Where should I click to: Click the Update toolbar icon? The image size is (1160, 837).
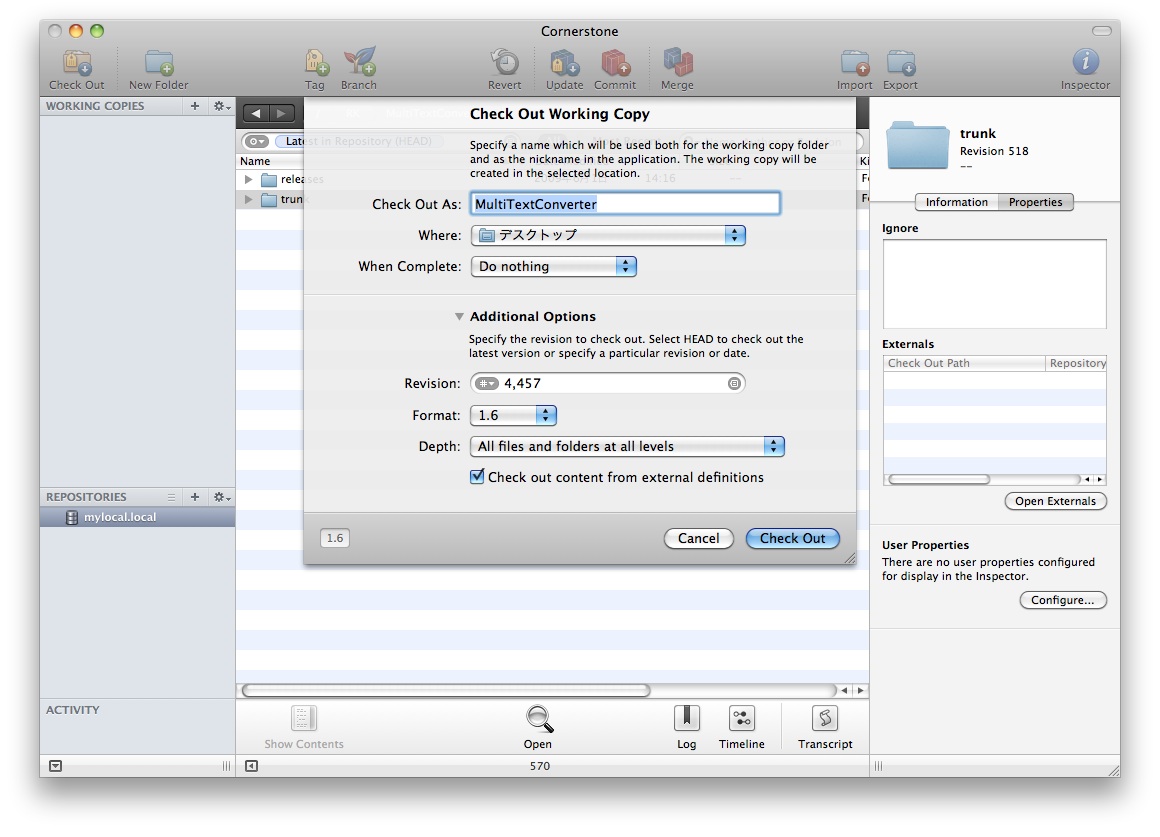coord(564,63)
